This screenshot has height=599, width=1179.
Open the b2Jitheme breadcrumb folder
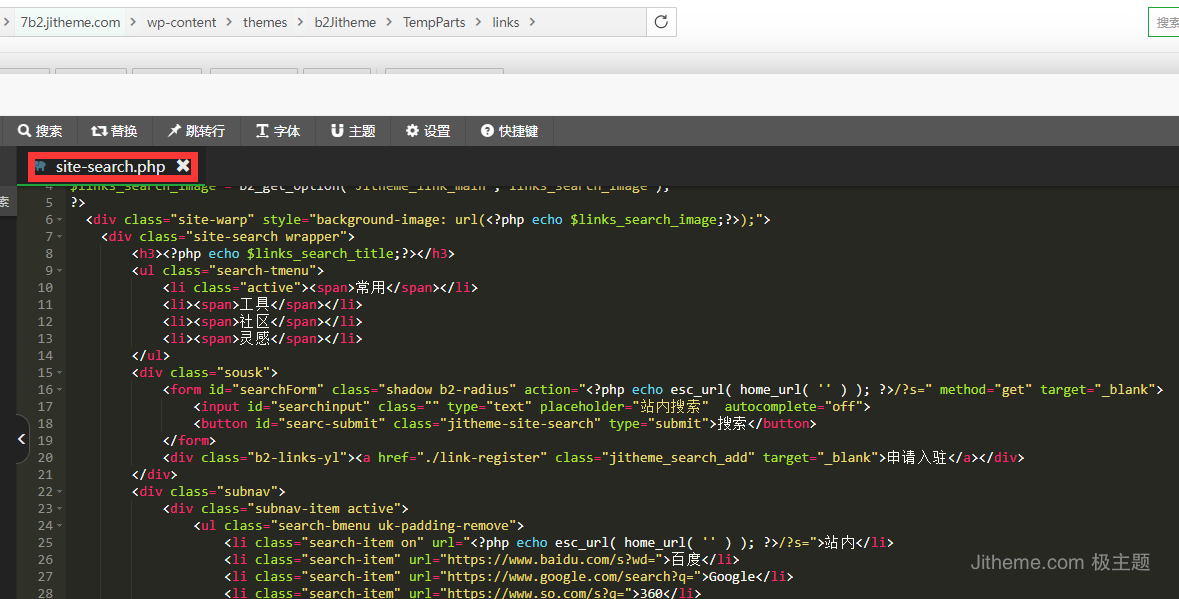[x=344, y=22]
